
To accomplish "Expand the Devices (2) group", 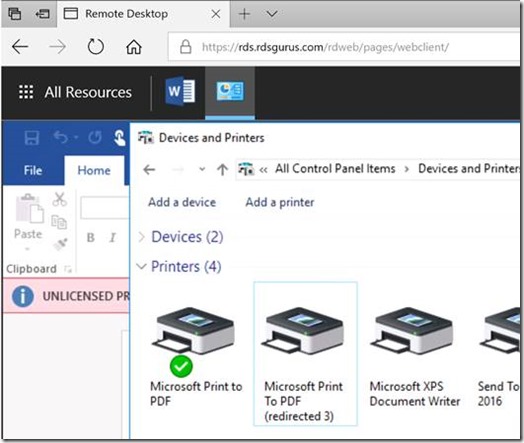I will (142, 237).
